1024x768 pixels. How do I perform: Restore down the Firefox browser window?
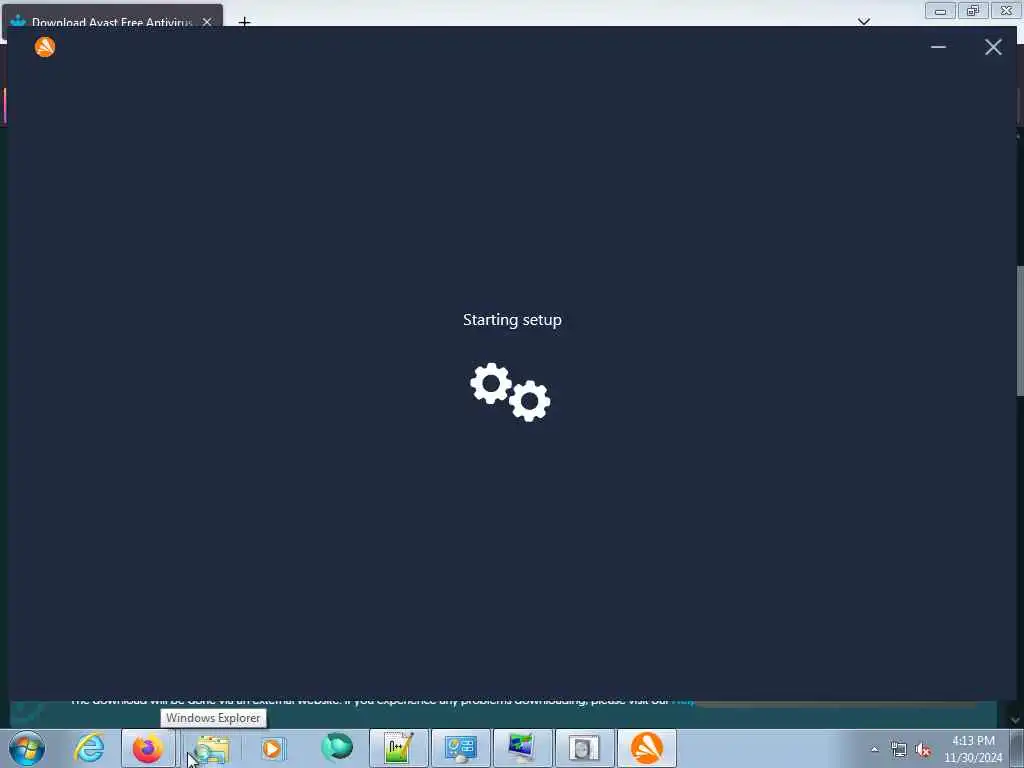tap(973, 10)
